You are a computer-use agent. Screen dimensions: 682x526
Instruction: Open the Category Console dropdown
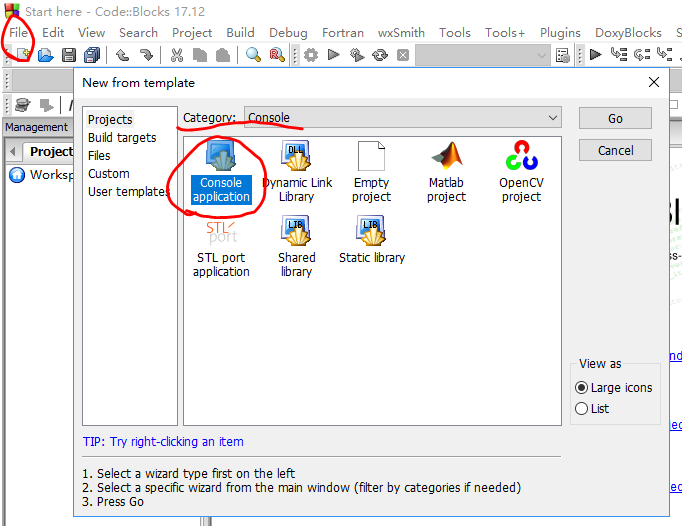click(403, 117)
